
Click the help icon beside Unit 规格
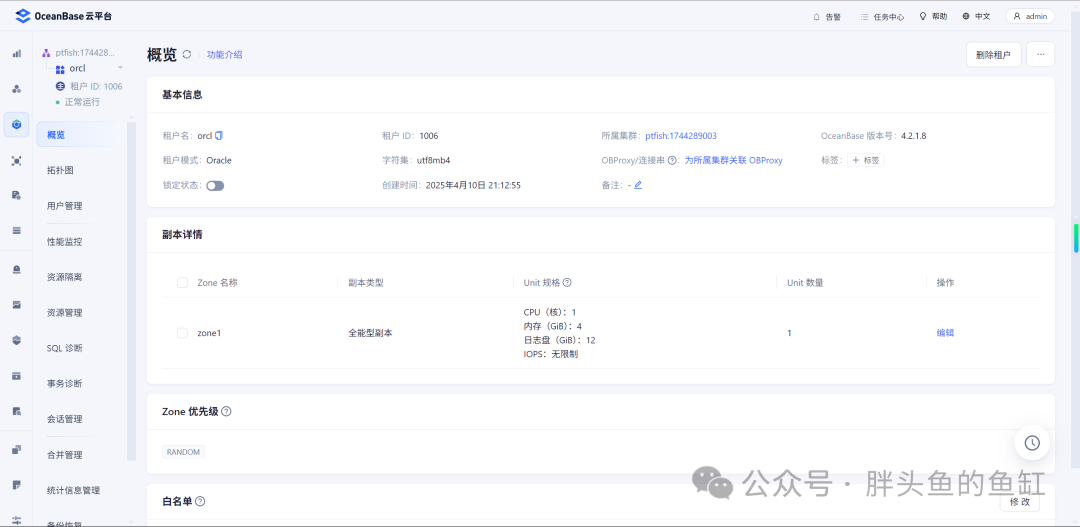(x=568, y=282)
